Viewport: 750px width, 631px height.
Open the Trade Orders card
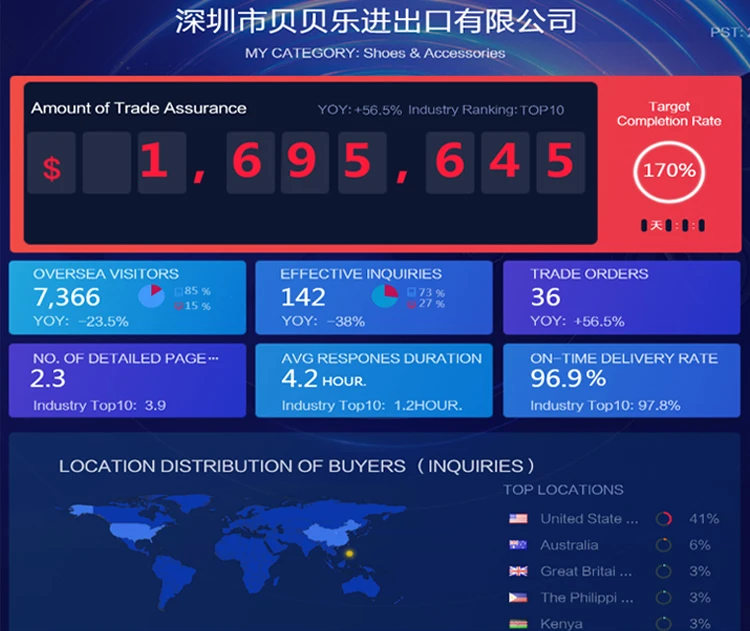coord(621,297)
